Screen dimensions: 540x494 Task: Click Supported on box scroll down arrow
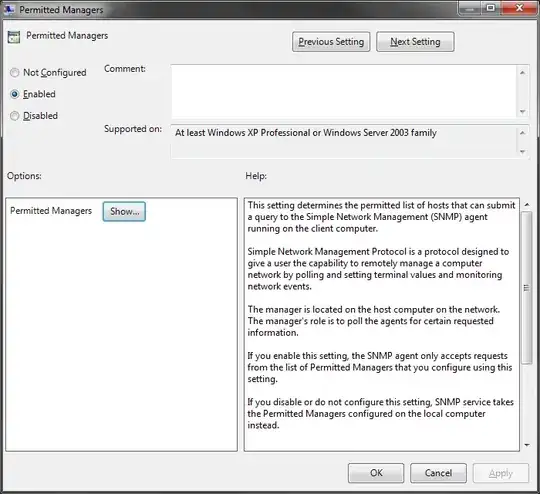tap(522, 152)
